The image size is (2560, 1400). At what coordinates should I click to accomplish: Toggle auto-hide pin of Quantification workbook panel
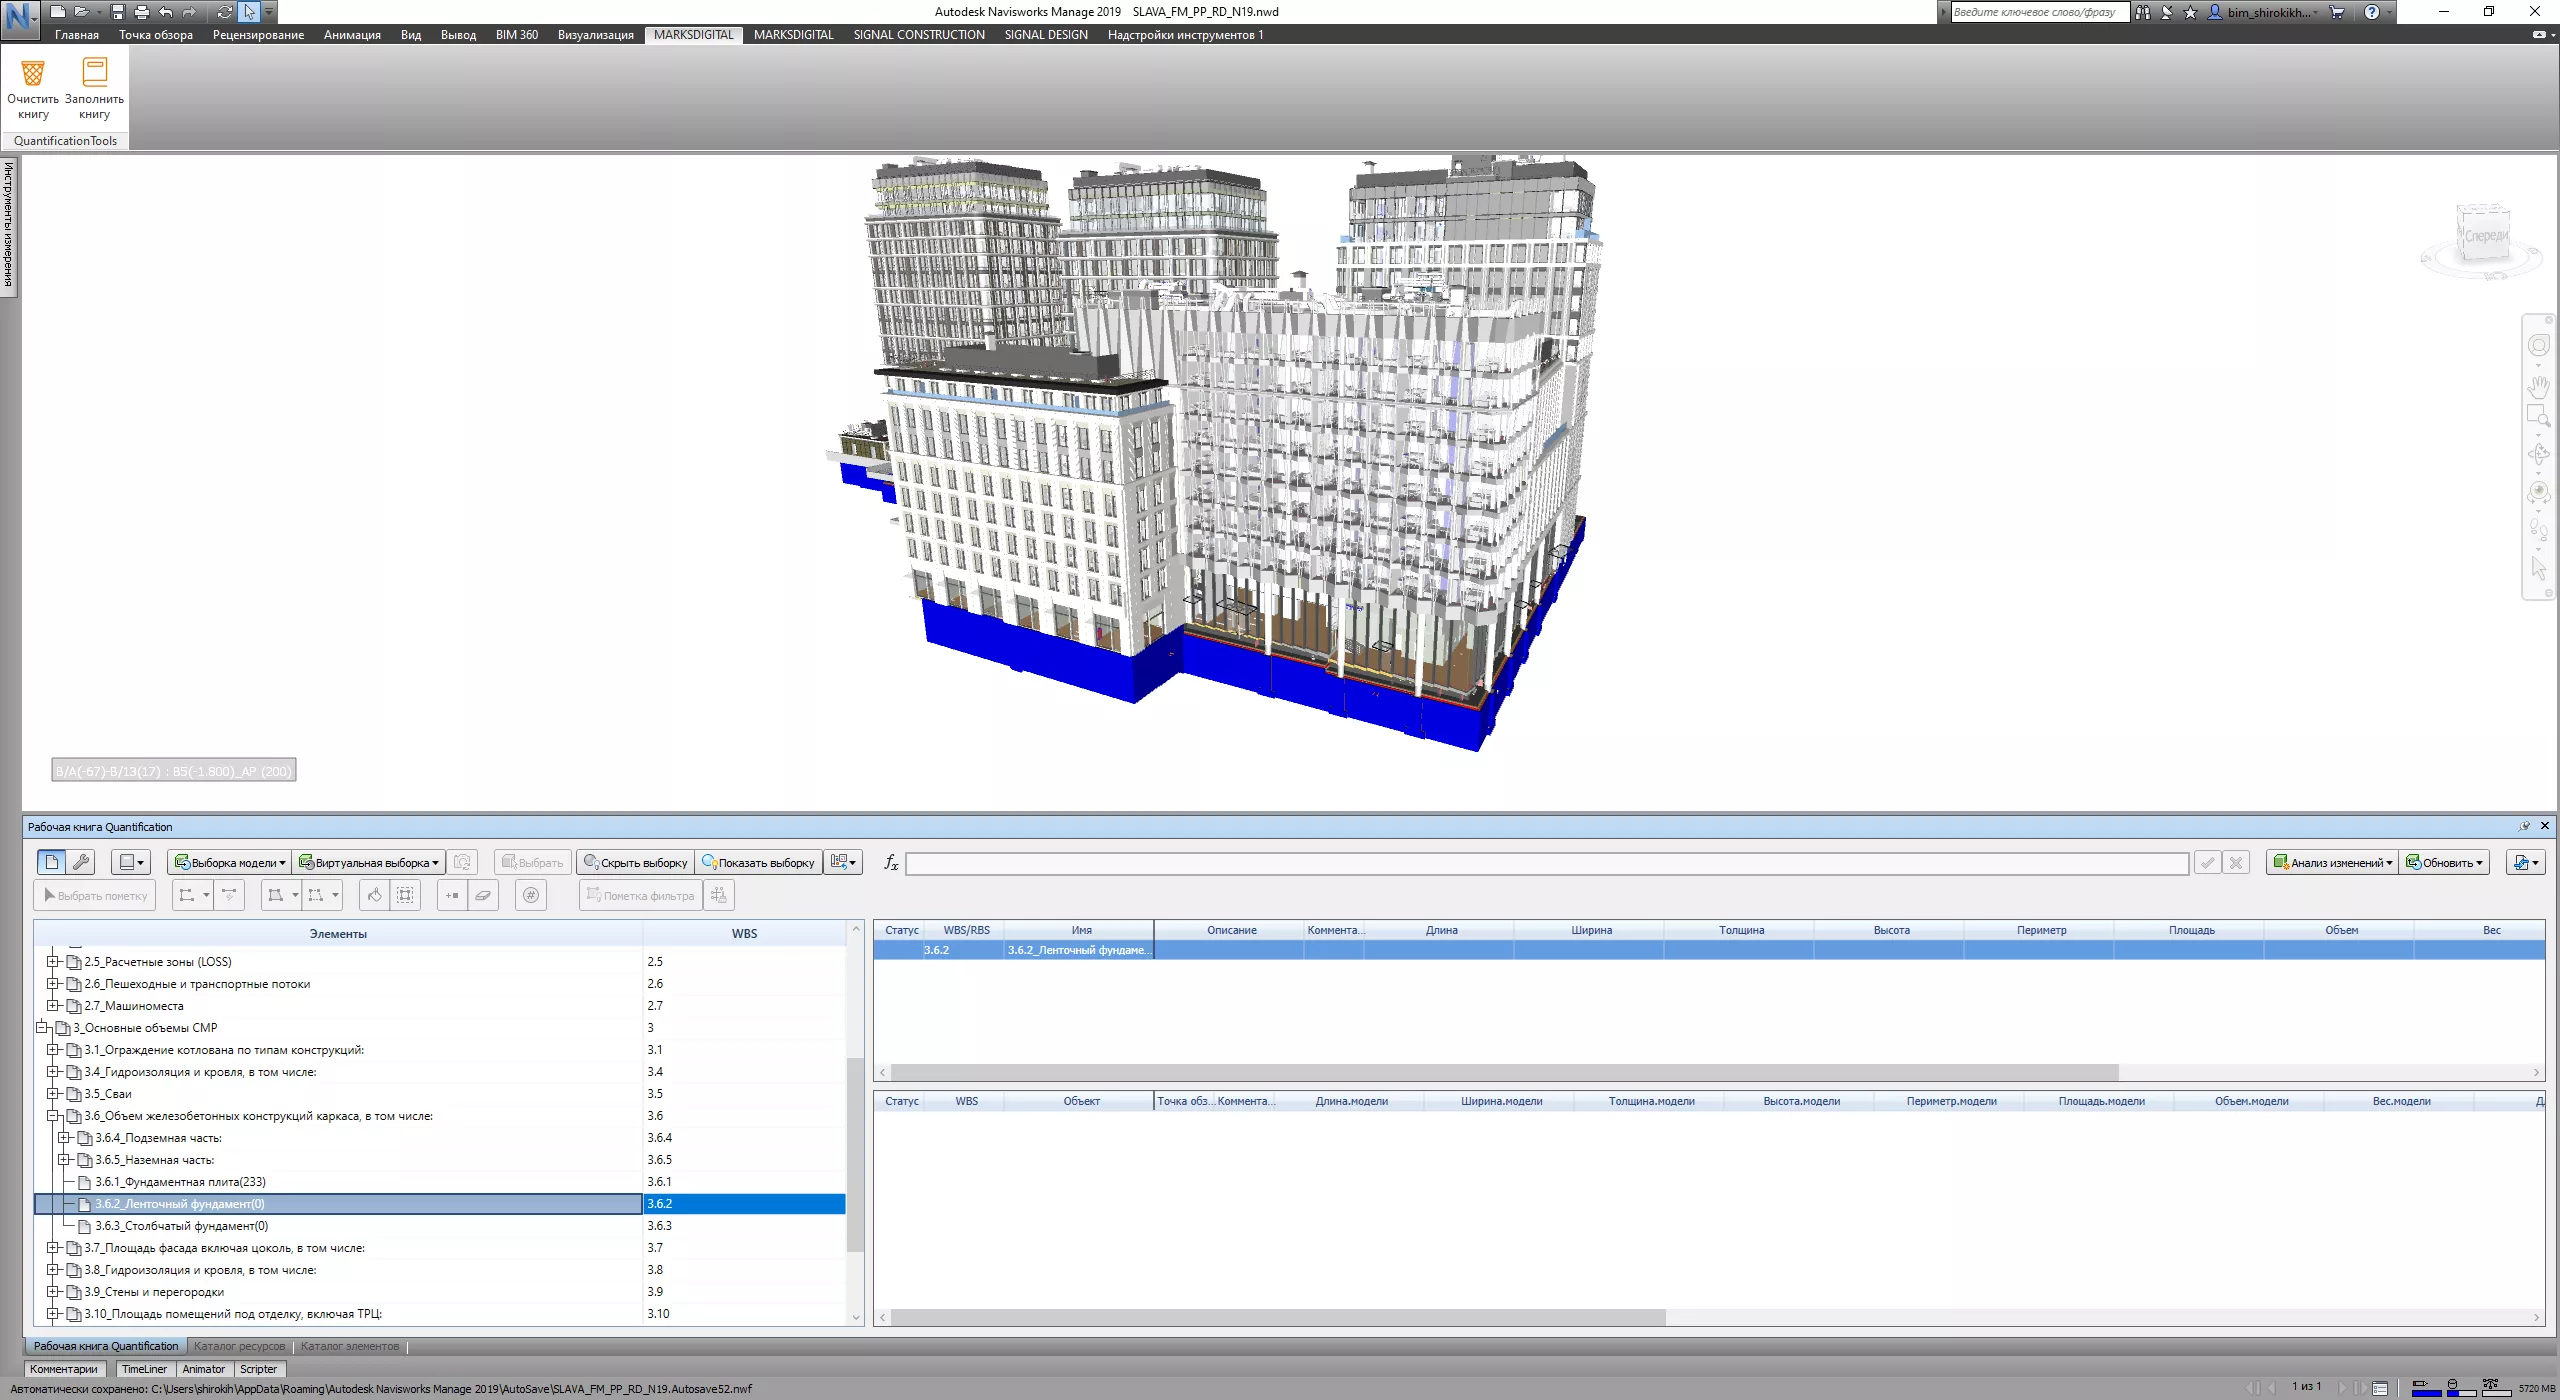coord(2524,827)
